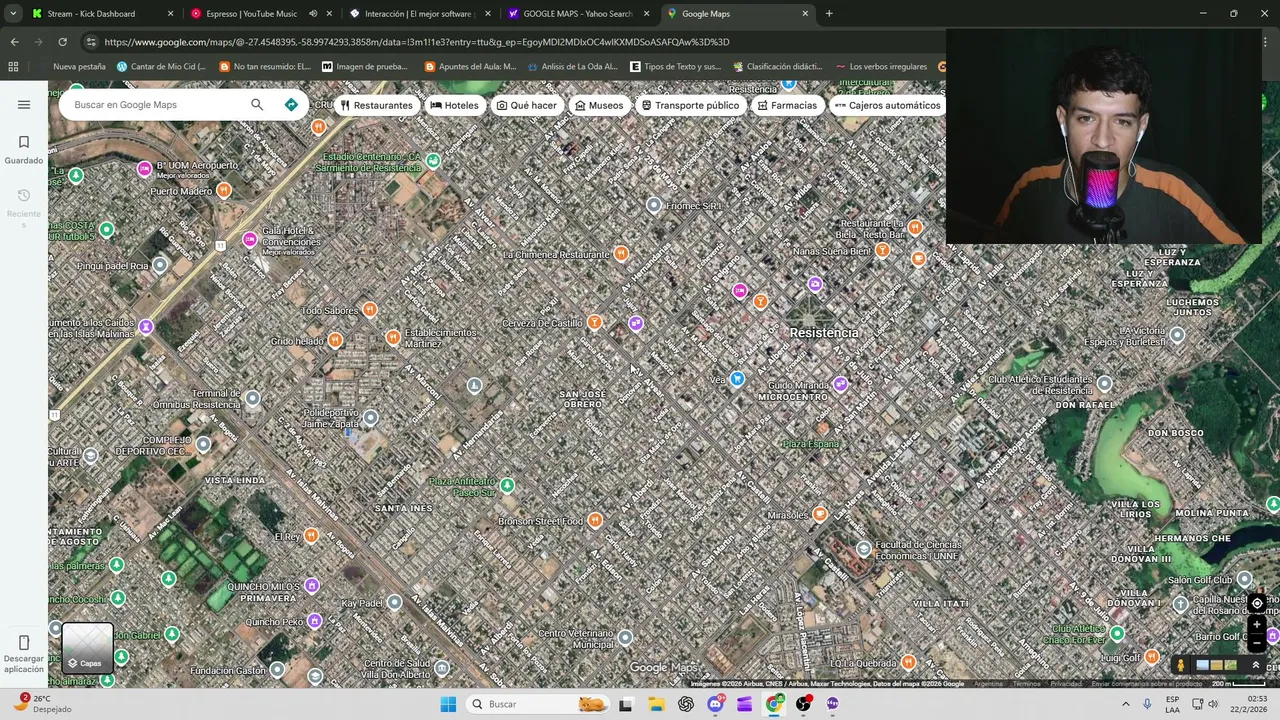Image resolution: width=1280 pixels, height=720 pixels.
Task: Open the browser apps grid icon
Action: [x=13, y=67]
